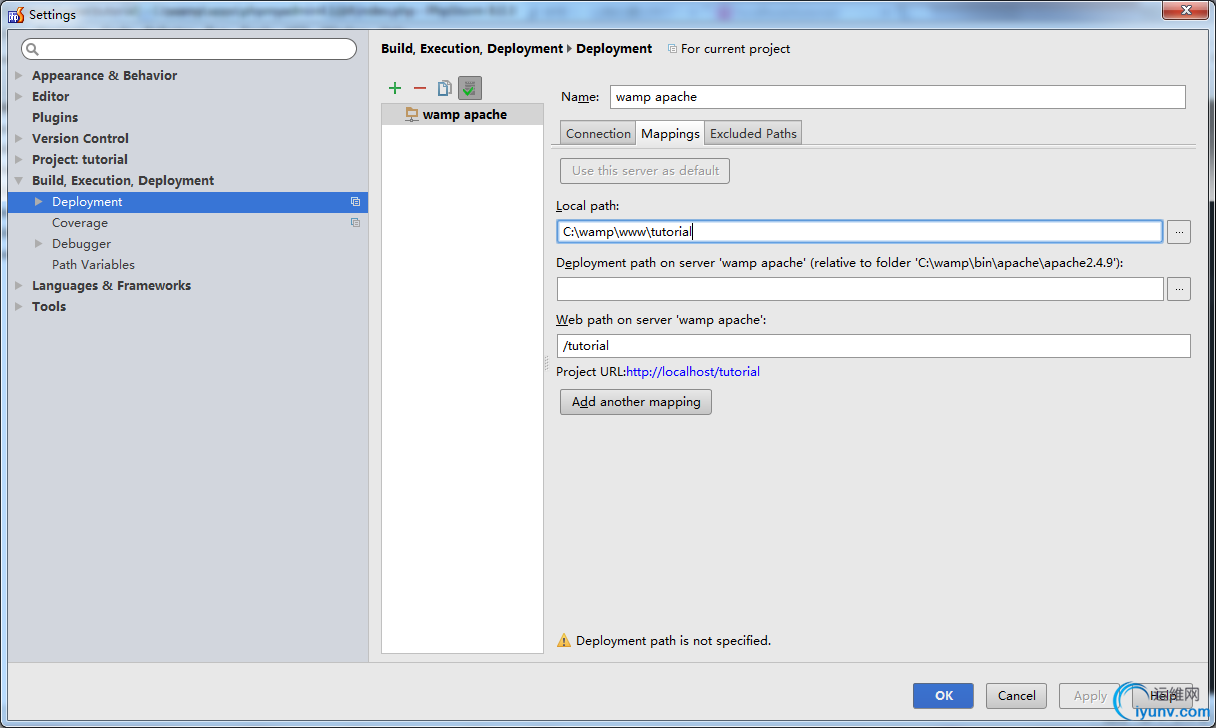Confirm settings with OK button
Image resolution: width=1216 pixels, height=728 pixels.
click(944, 696)
